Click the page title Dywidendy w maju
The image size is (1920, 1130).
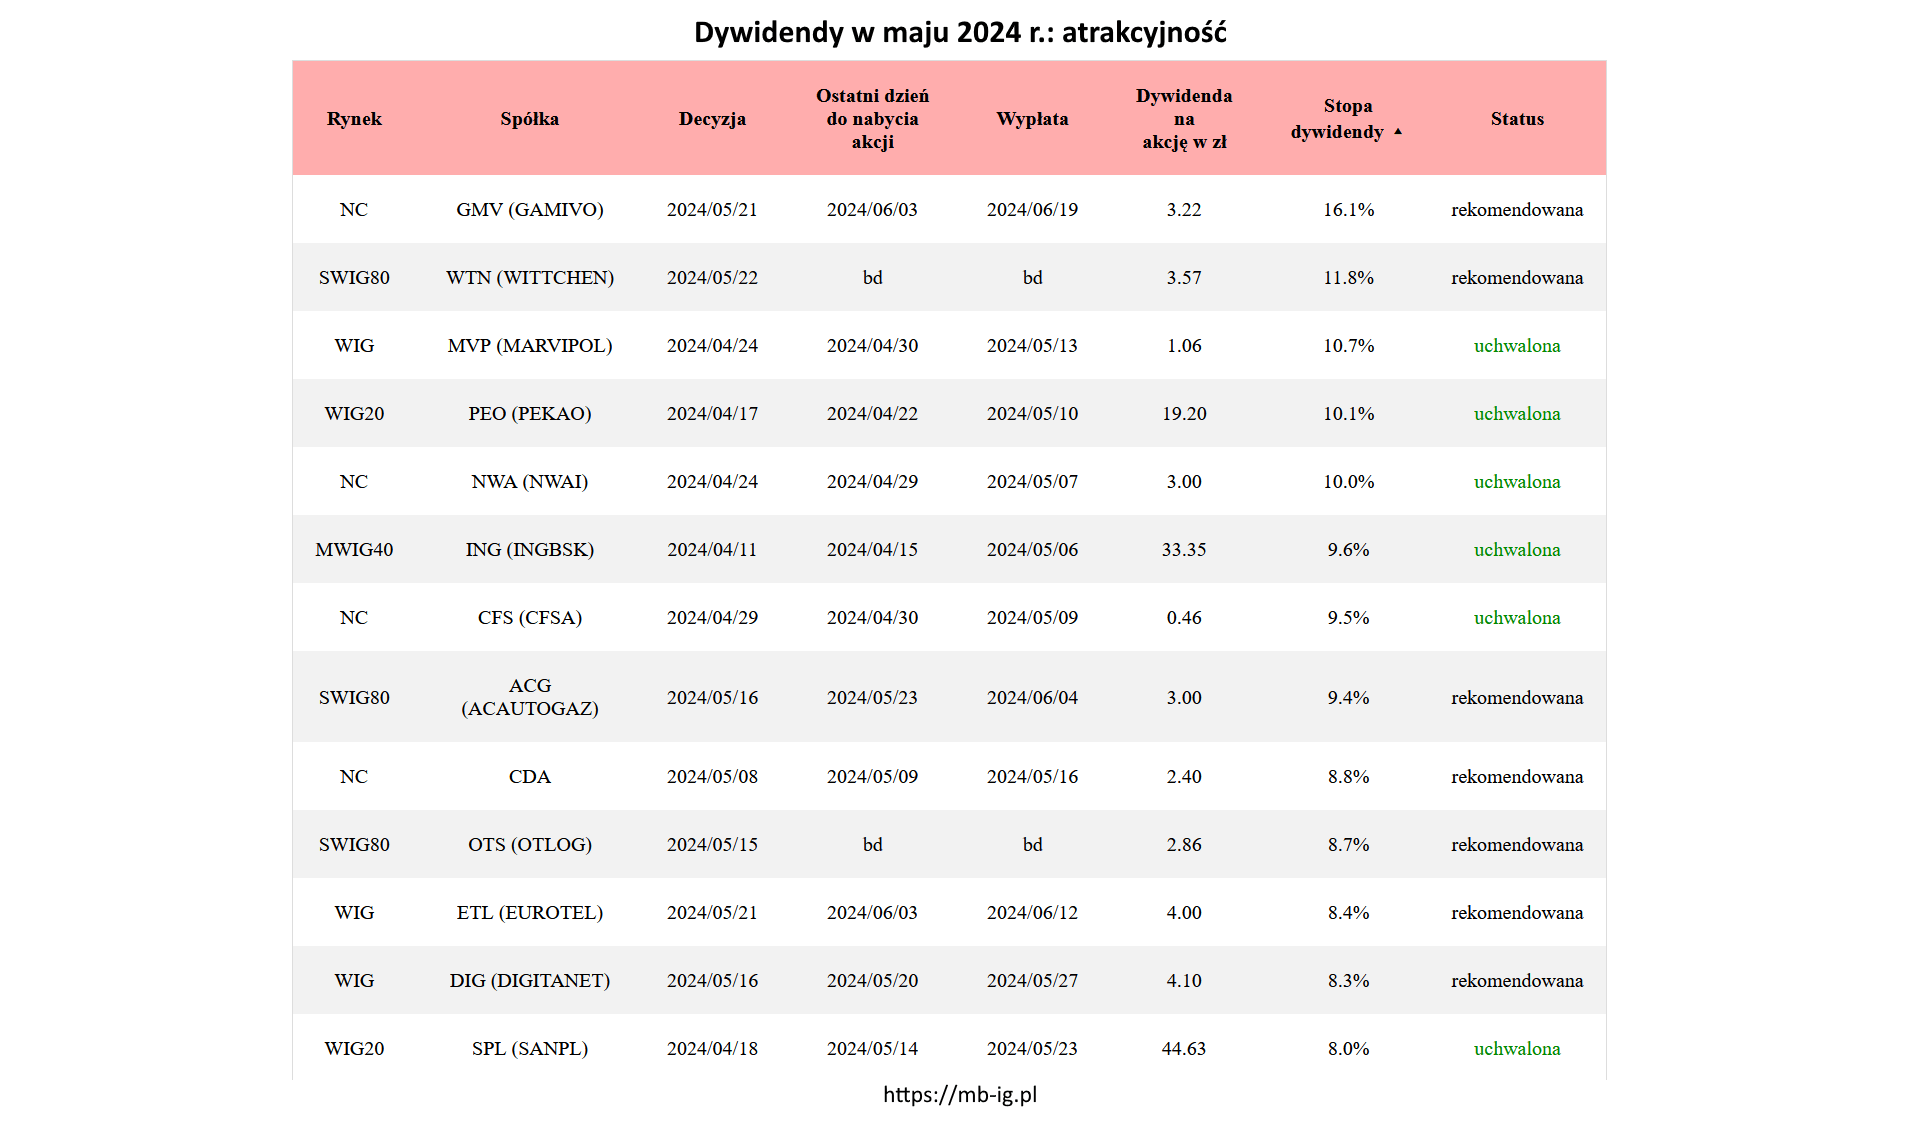pyautogui.click(x=960, y=32)
